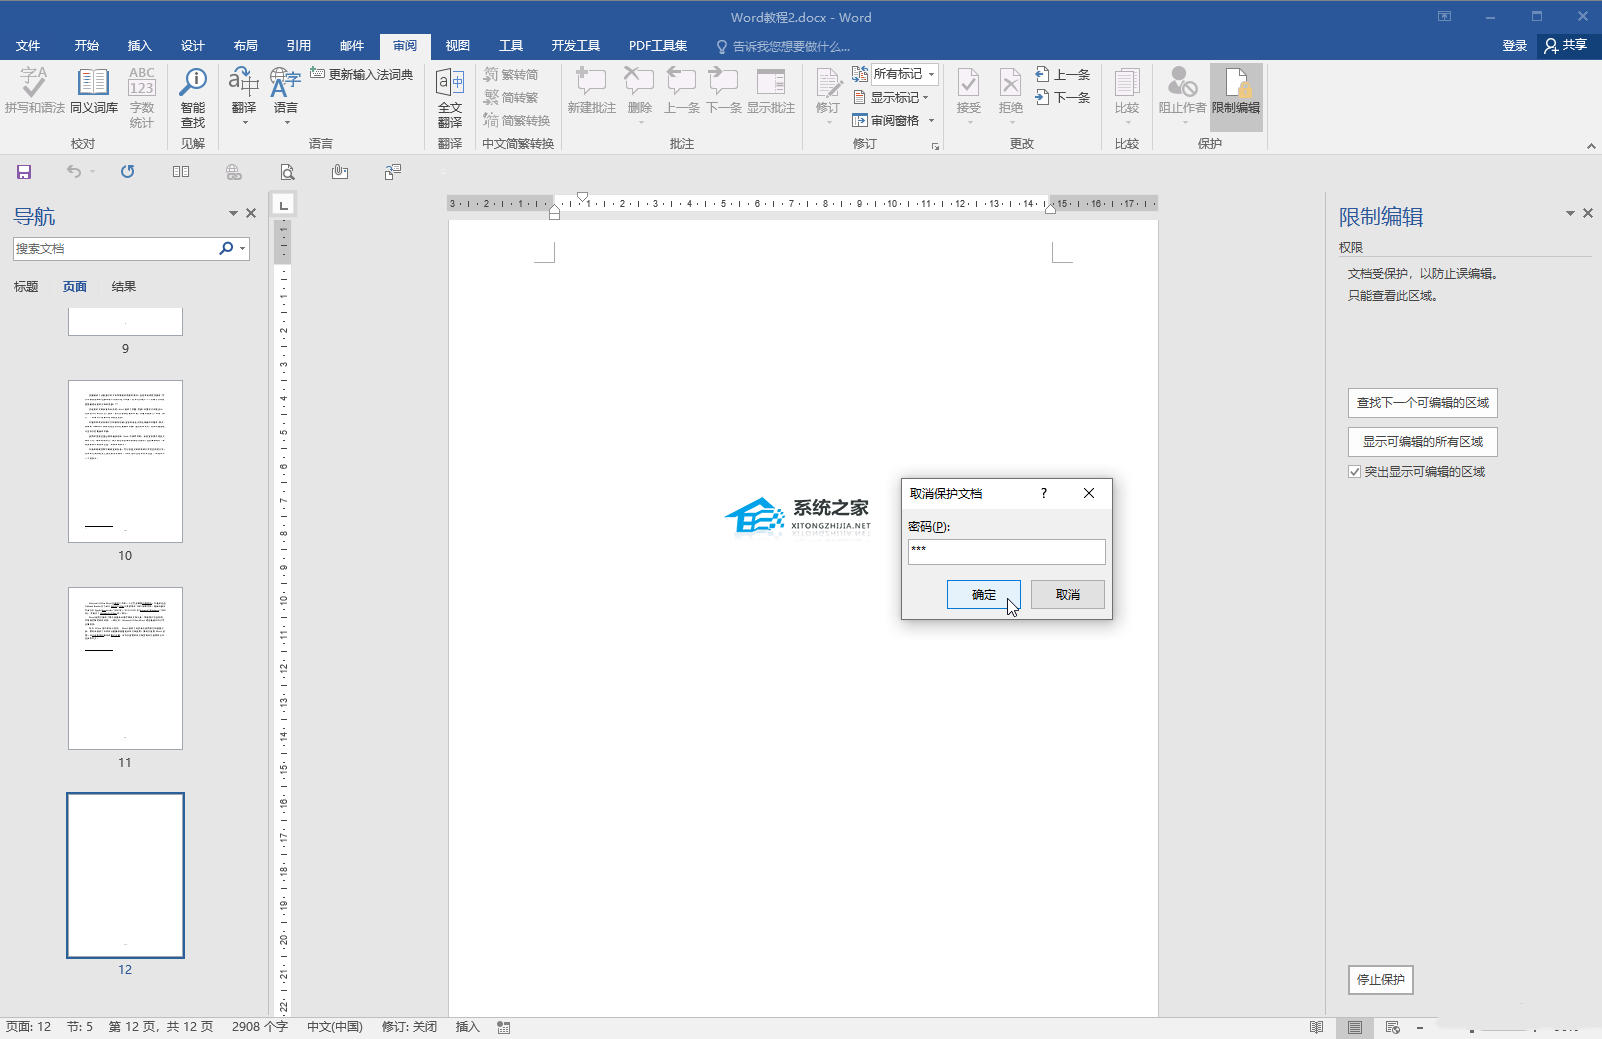This screenshot has height=1039, width=1602.
Task: Open the View ribbon tab
Action: 457,46
